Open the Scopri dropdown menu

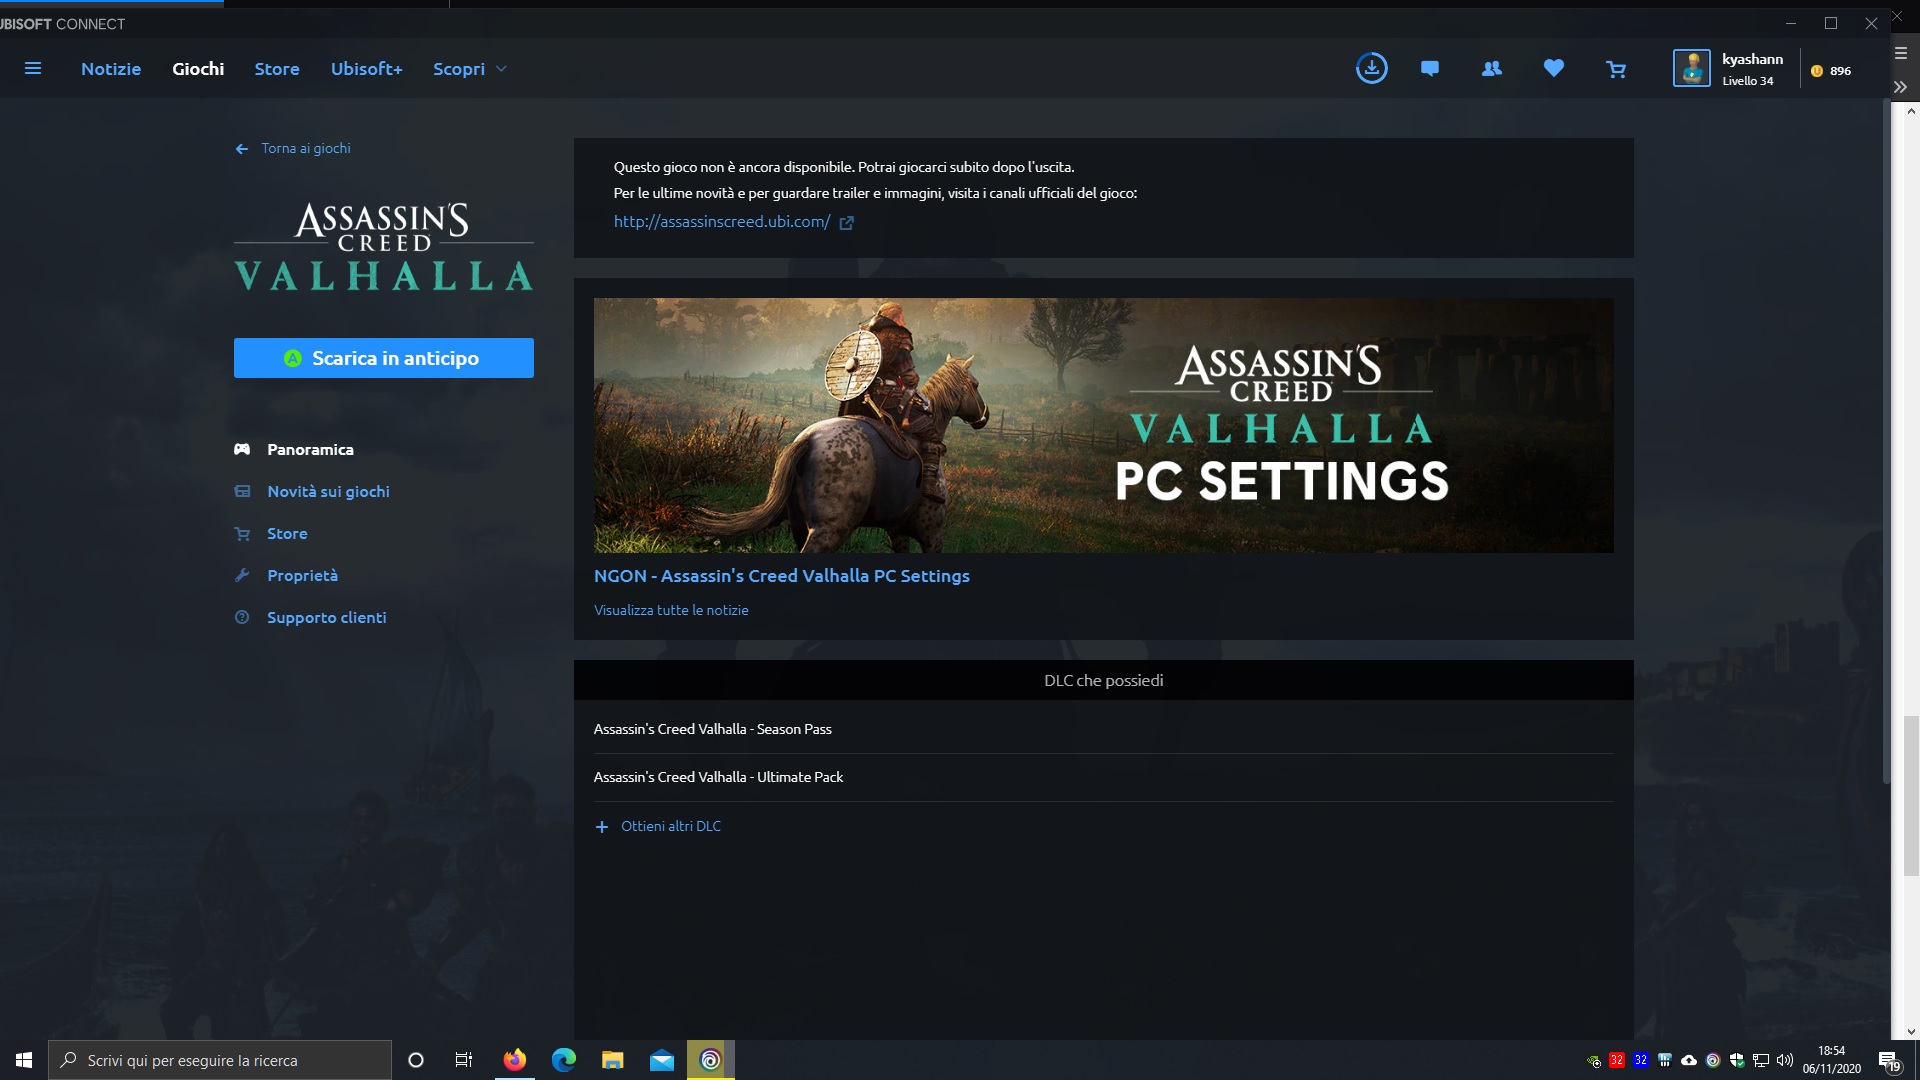pos(470,68)
